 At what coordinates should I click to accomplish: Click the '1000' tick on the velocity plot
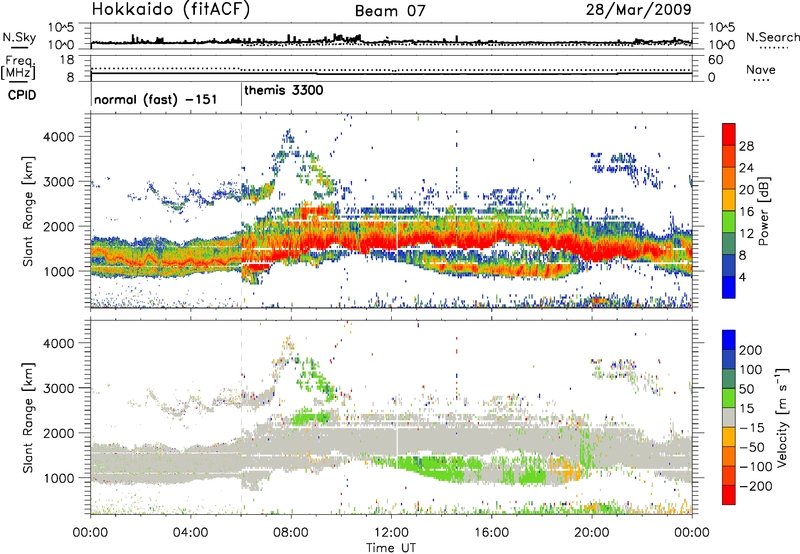coord(58,477)
